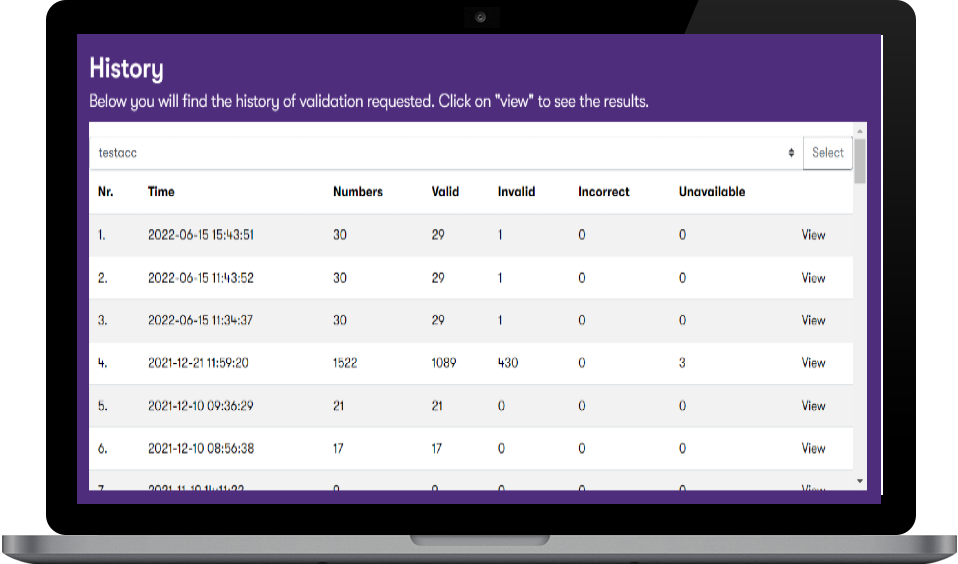View results for 2022-06-15 15:43:51 entry
The image size is (958, 564).
click(813, 235)
